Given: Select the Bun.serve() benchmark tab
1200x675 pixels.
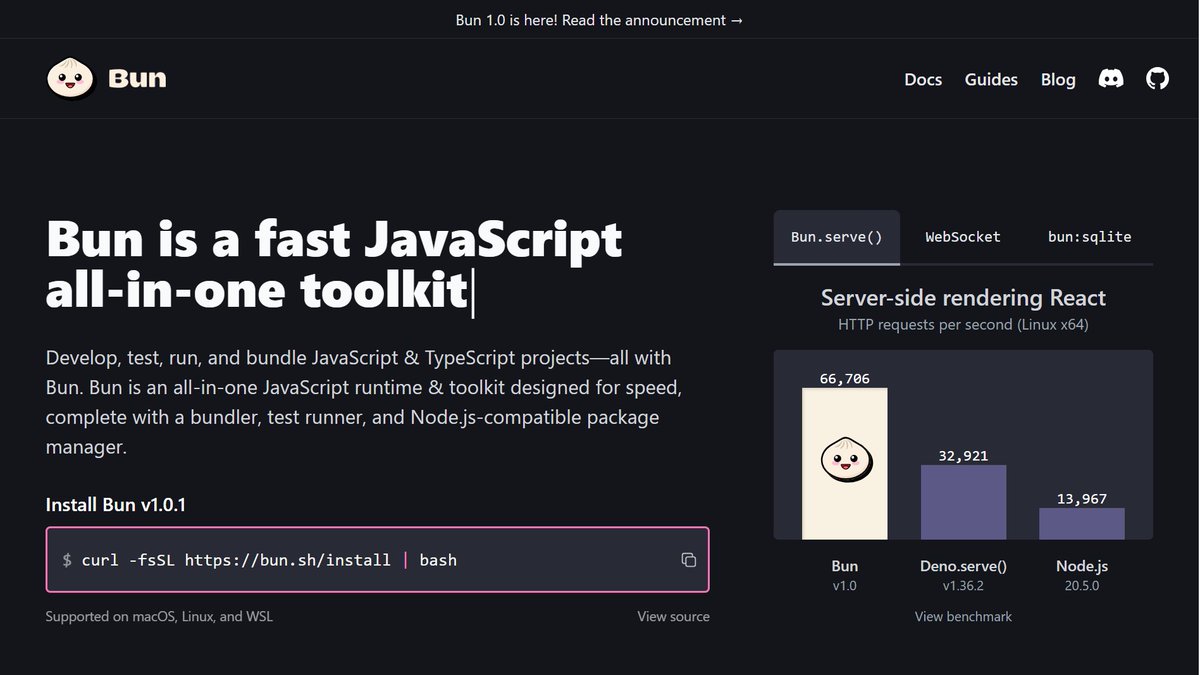Looking at the screenshot, I should click(x=837, y=237).
